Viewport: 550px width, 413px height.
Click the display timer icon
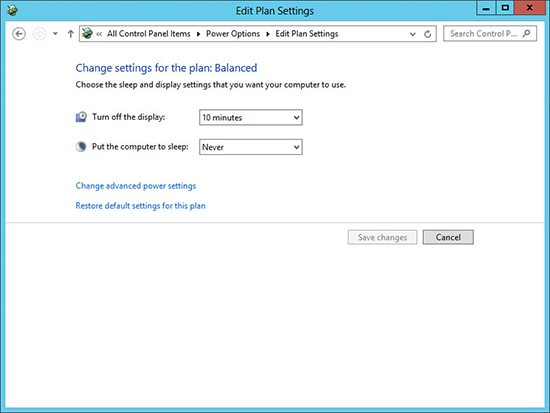tap(81, 117)
